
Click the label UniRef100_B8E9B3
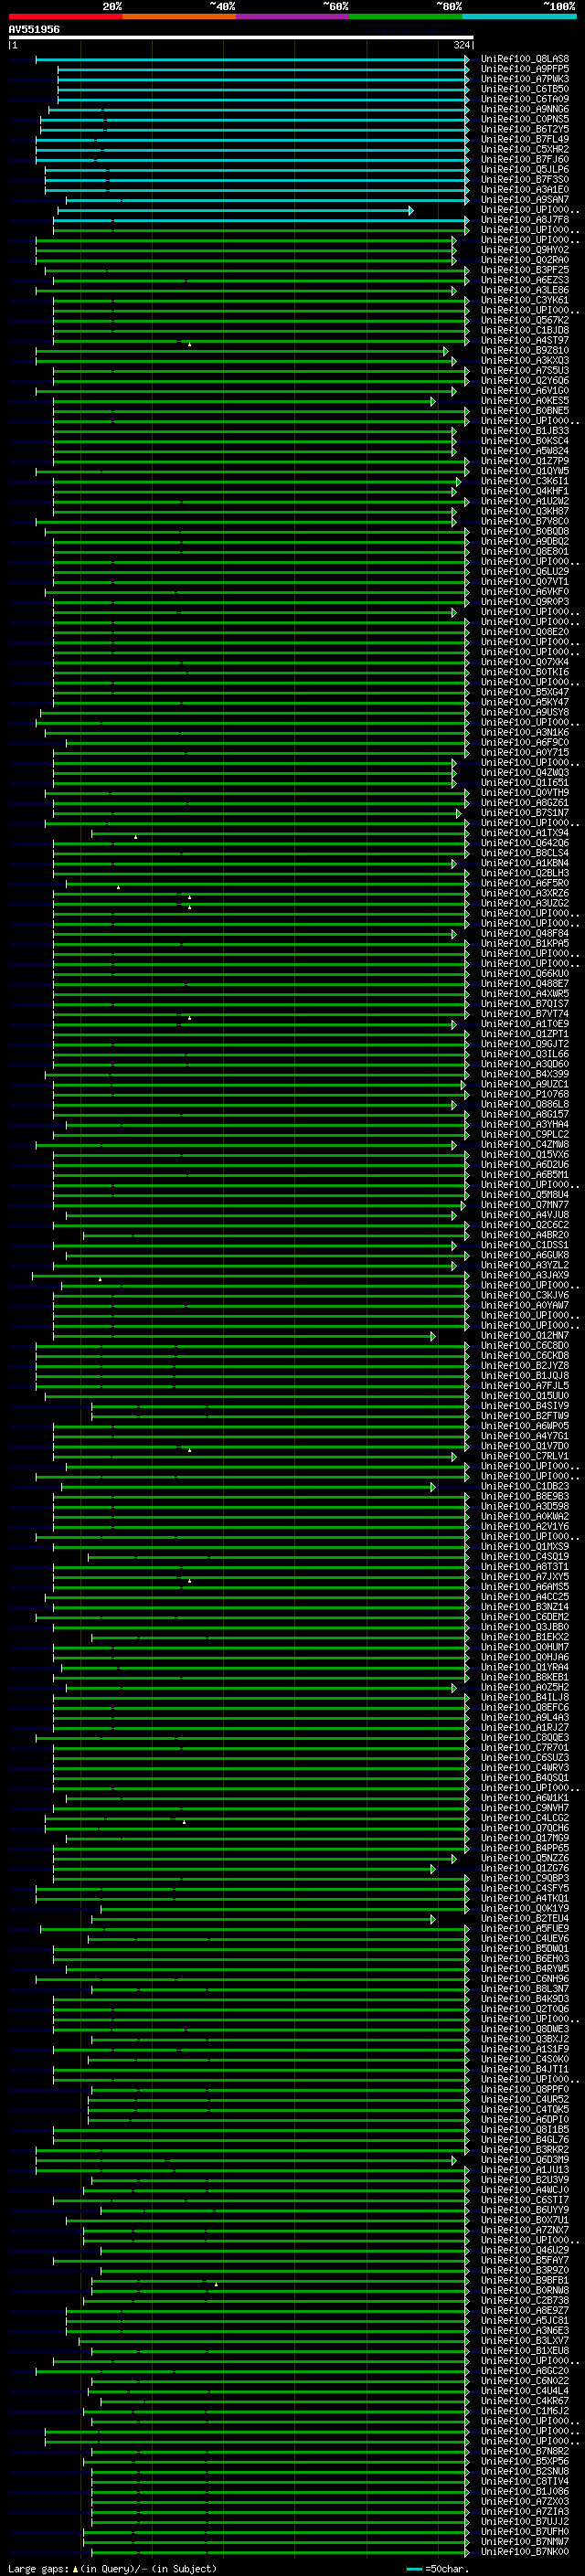[525, 1496]
